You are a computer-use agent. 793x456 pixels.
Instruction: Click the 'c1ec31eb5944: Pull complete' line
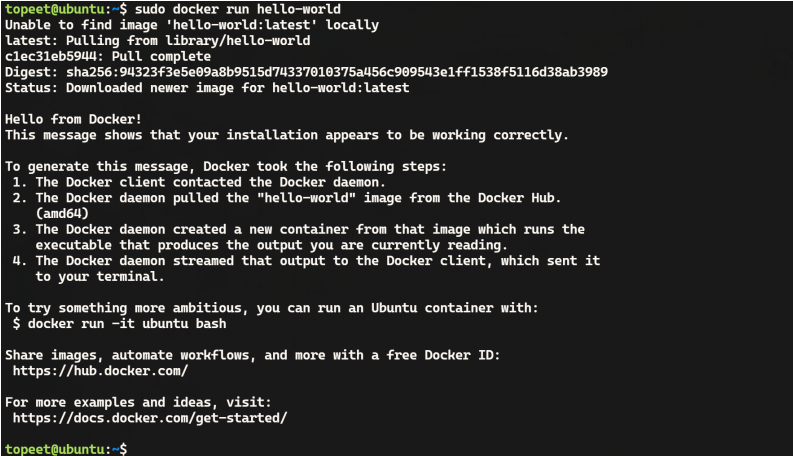[108, 56]
